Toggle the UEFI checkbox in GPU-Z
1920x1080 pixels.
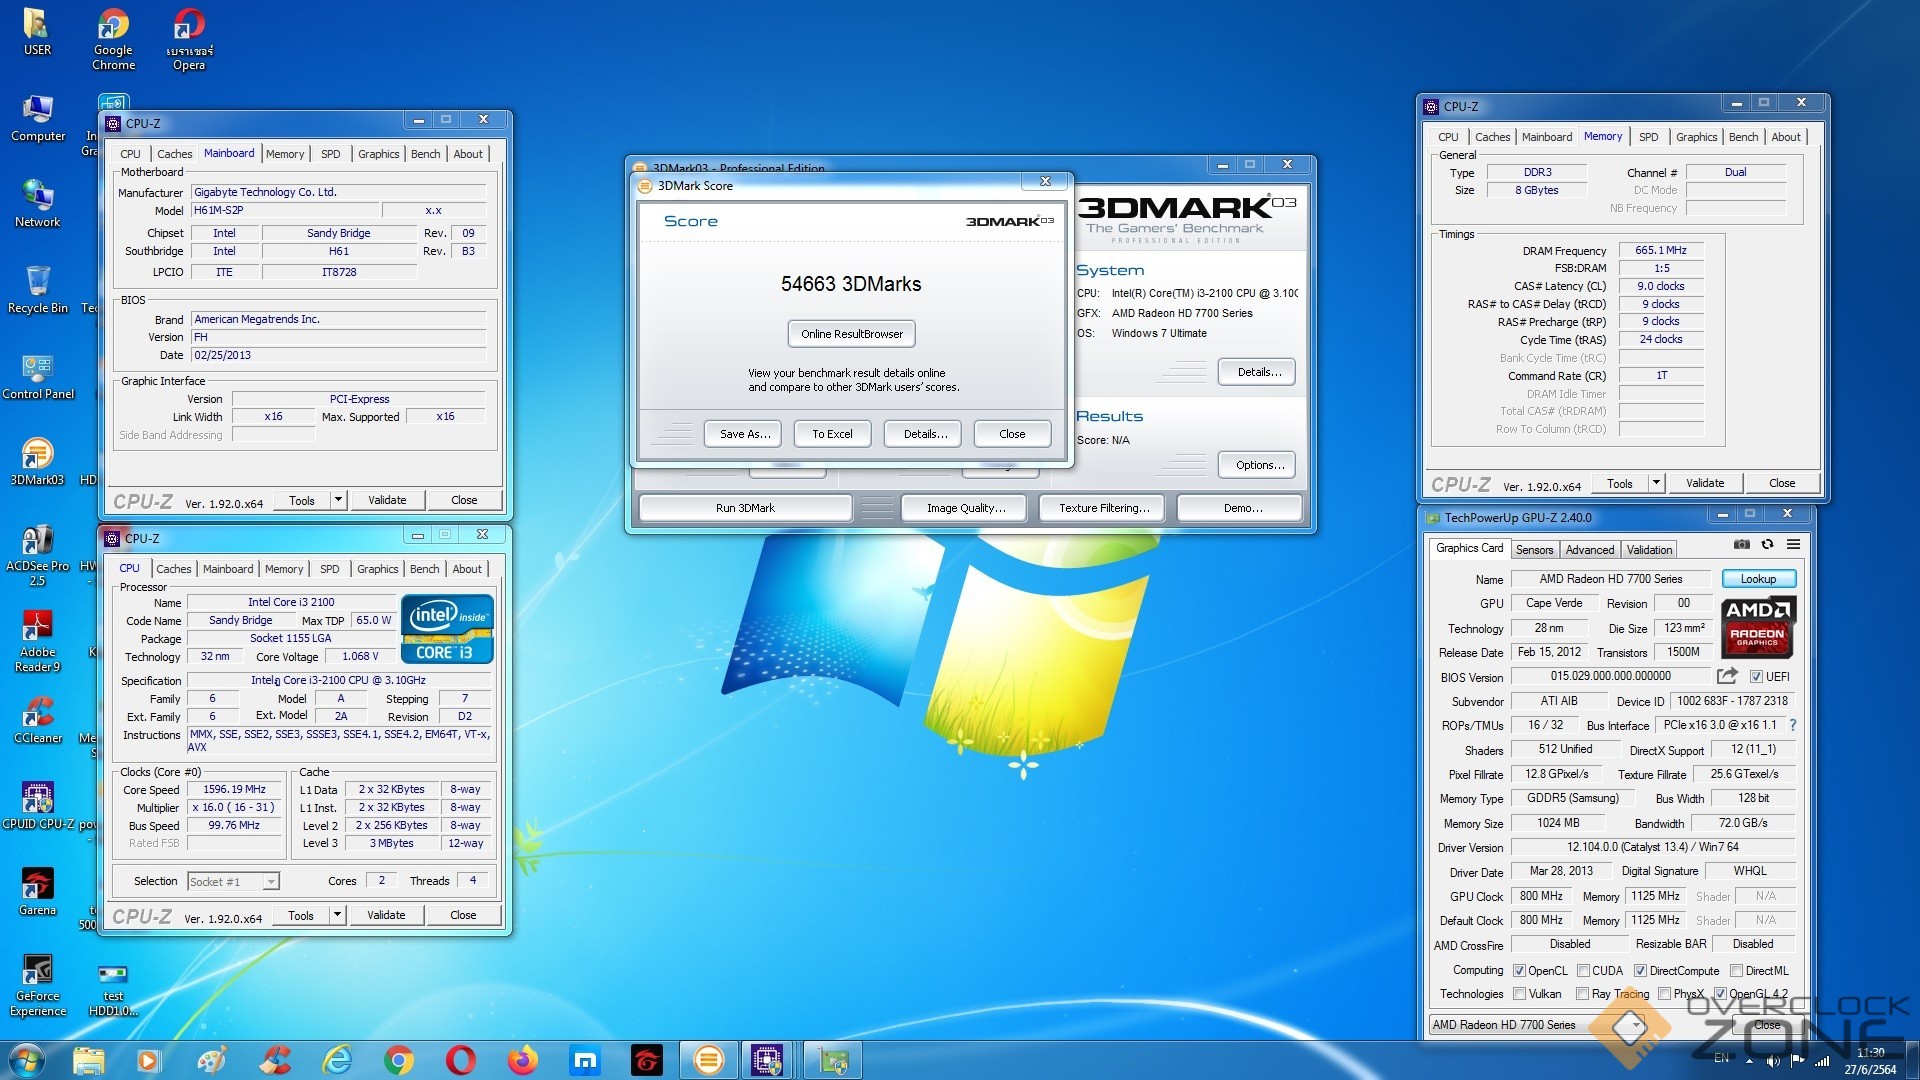[x=1756, y=677]
